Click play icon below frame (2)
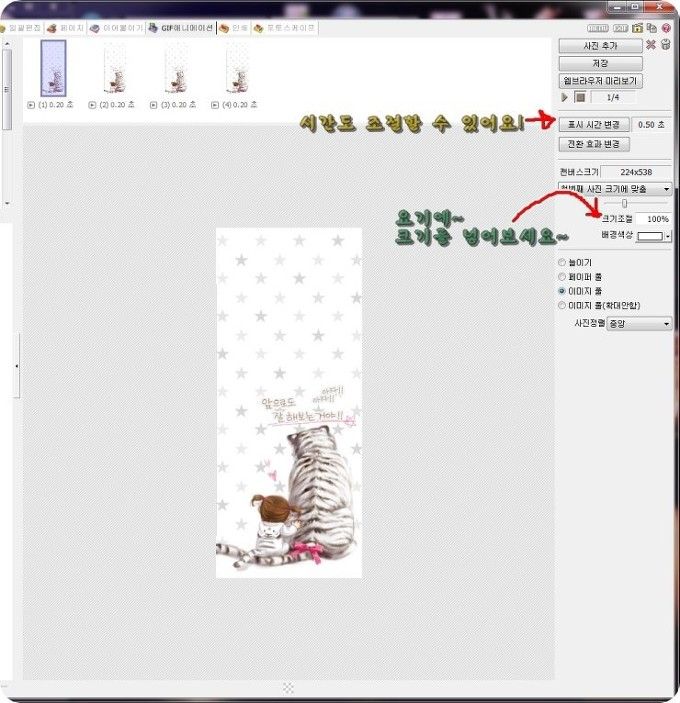 coord(92,105)
